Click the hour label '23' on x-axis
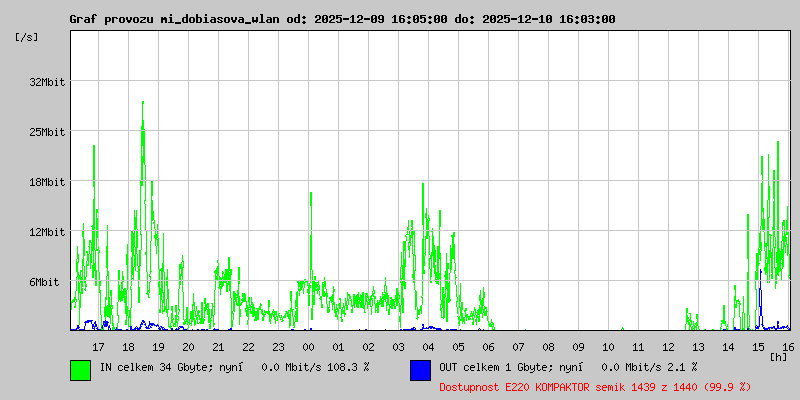Viewport: 800px width, 400px height. point(278,347)
